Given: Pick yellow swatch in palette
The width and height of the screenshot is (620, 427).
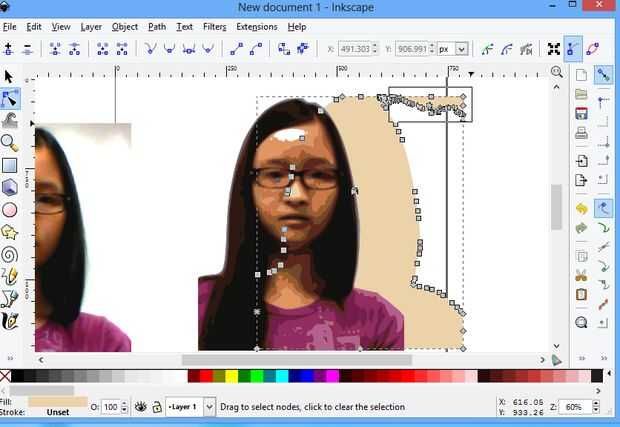Looking at the screenshot, I should click(232, 376).
